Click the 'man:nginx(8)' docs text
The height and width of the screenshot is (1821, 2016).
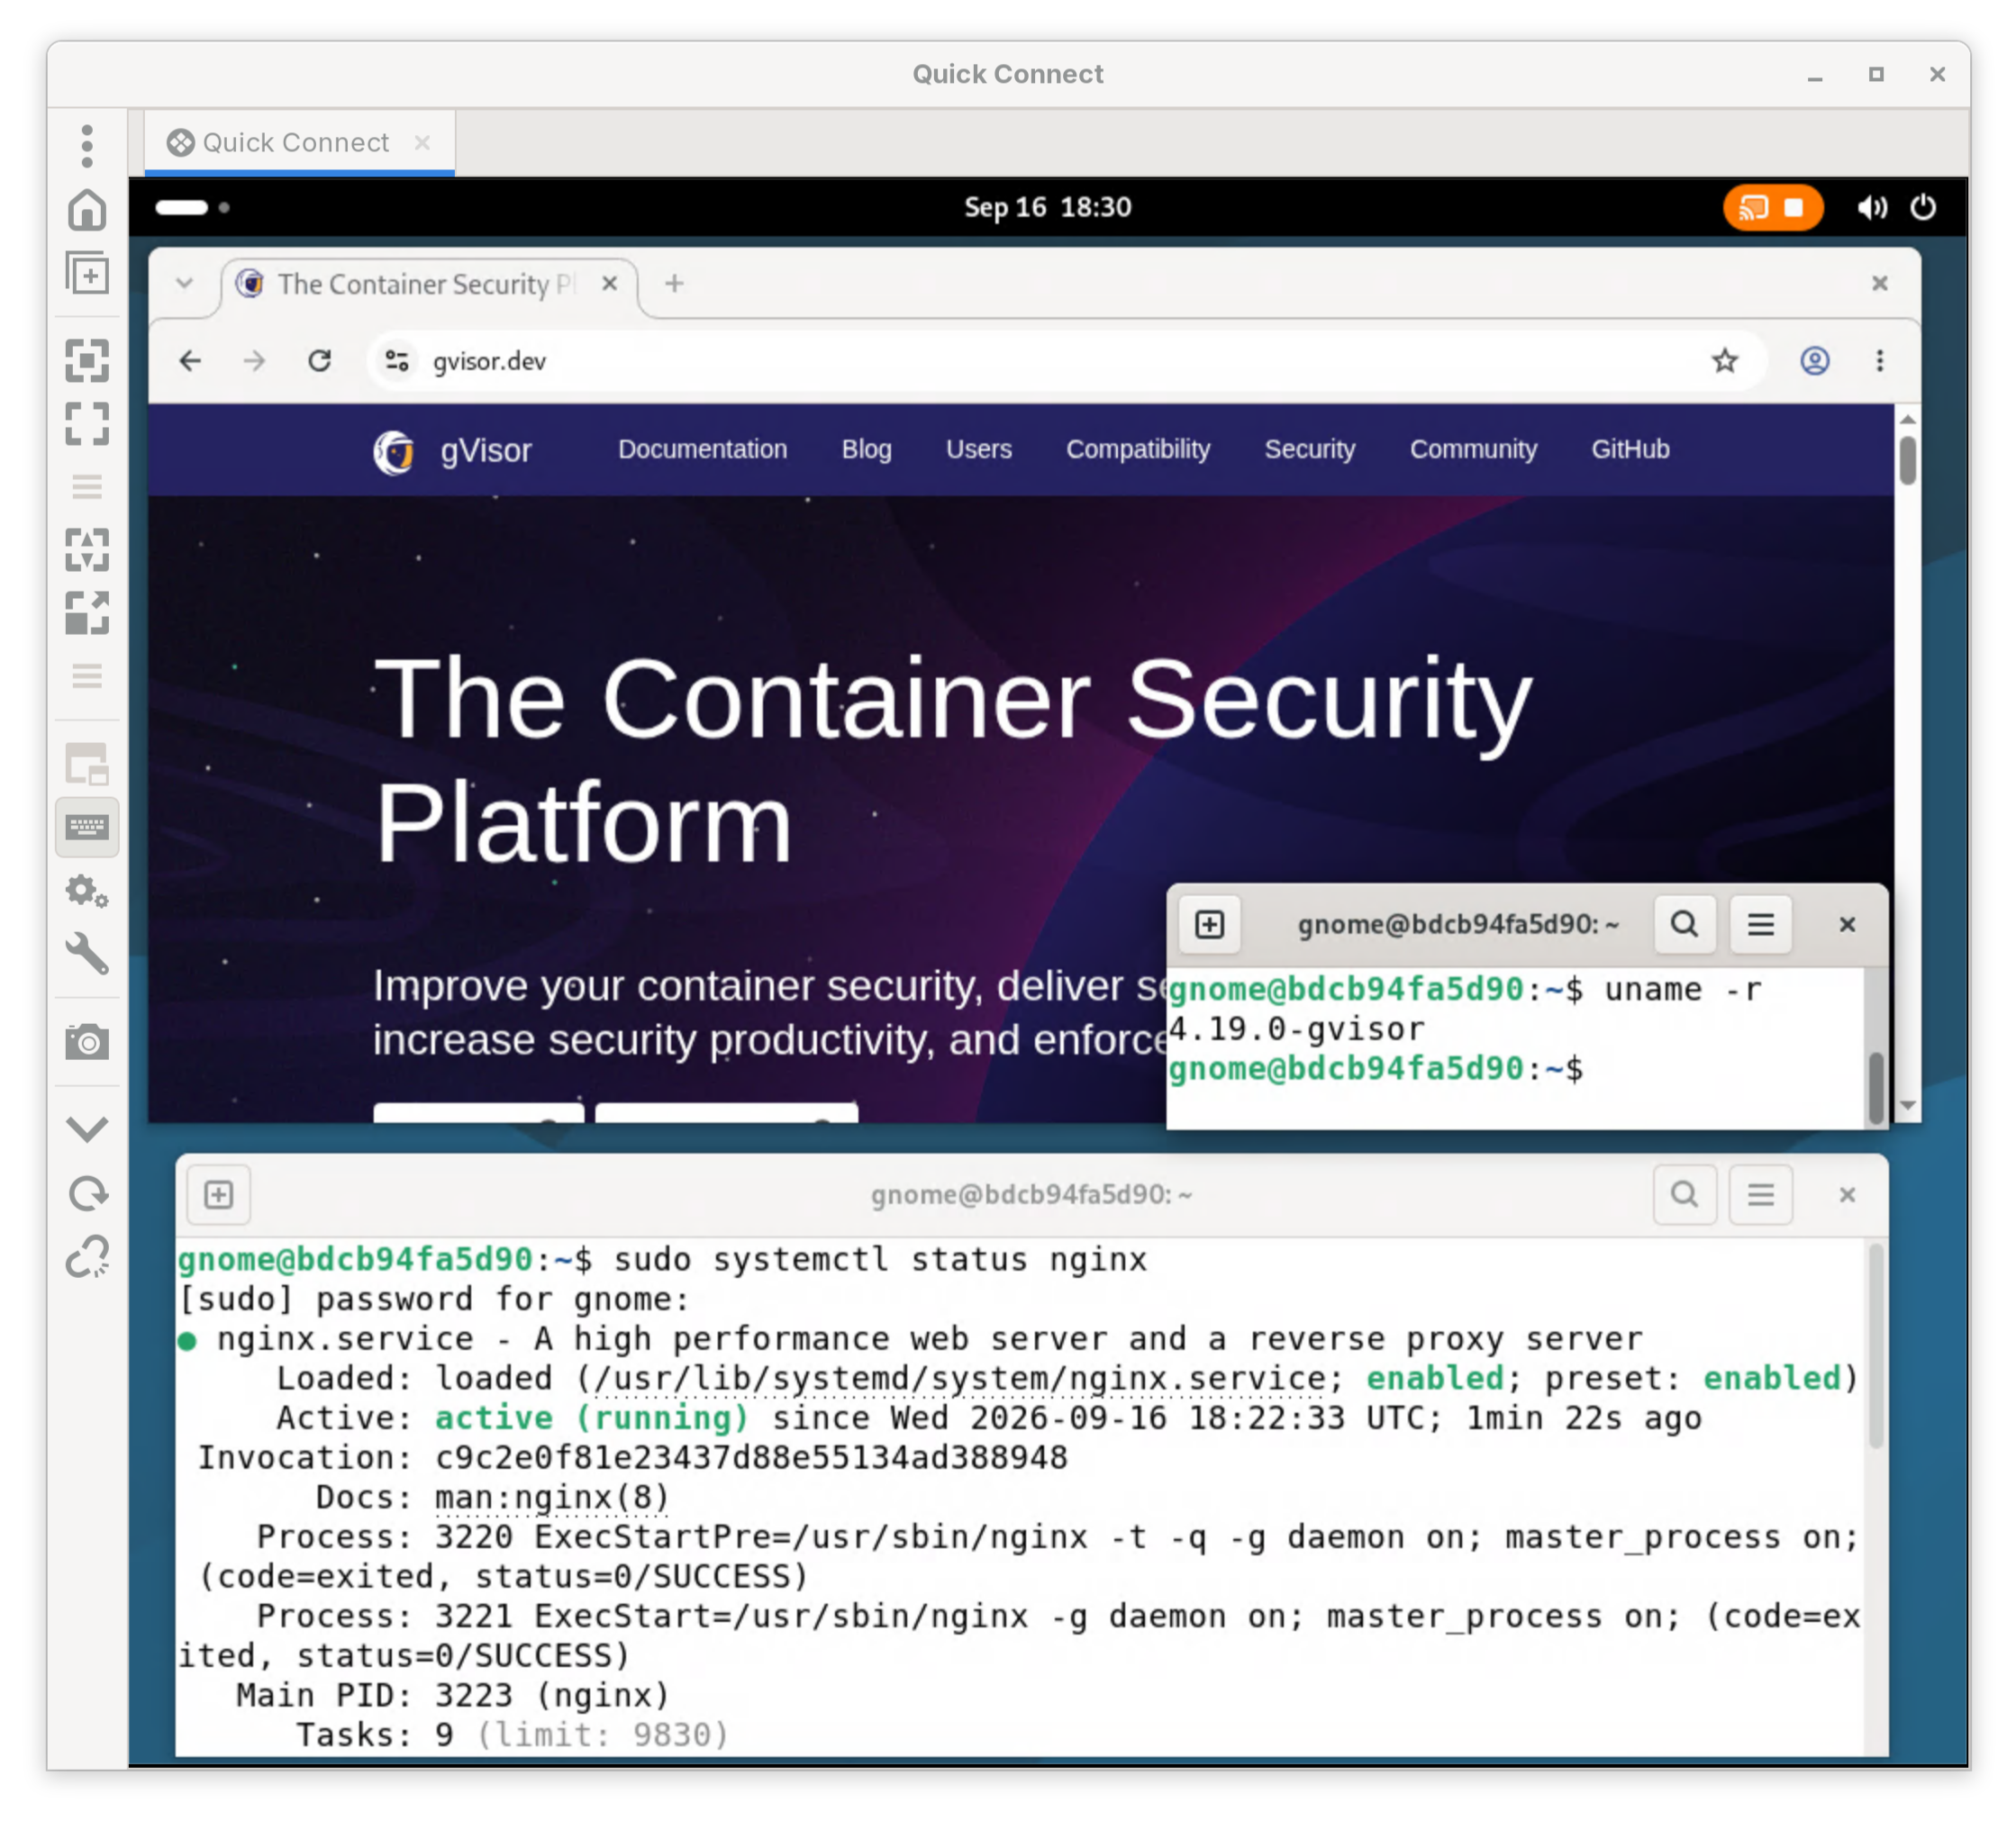[552, 1497]
